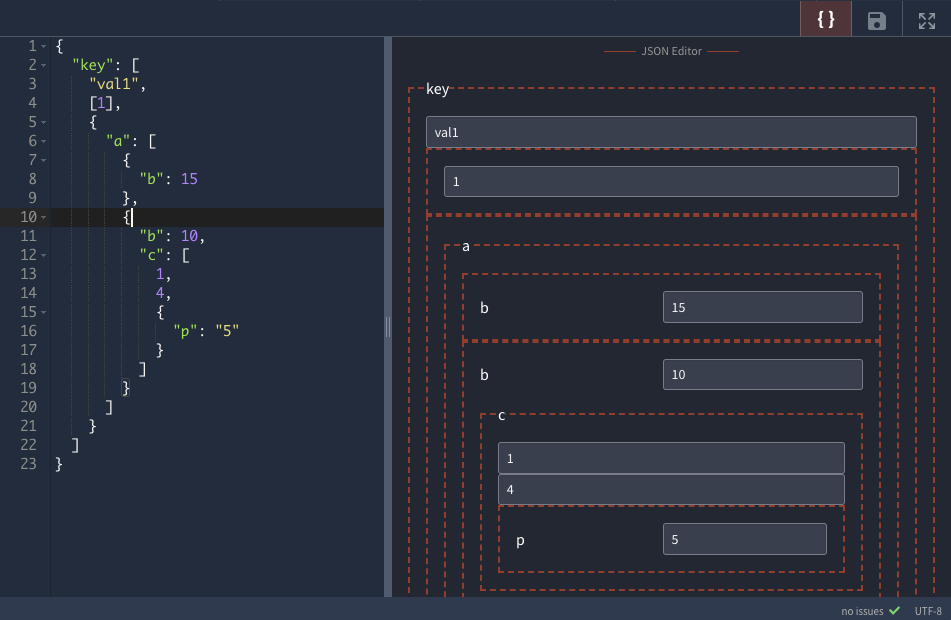Click string "5" on line 16
This screenshot has height=620, width=951.
[x=227, y=331]
